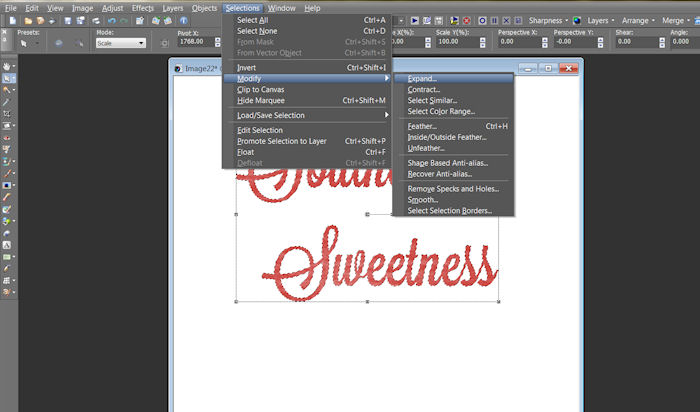Choose Expand... from the Modify submenu
The height and width of the screenshot is (412, 700).
point(422,78)
